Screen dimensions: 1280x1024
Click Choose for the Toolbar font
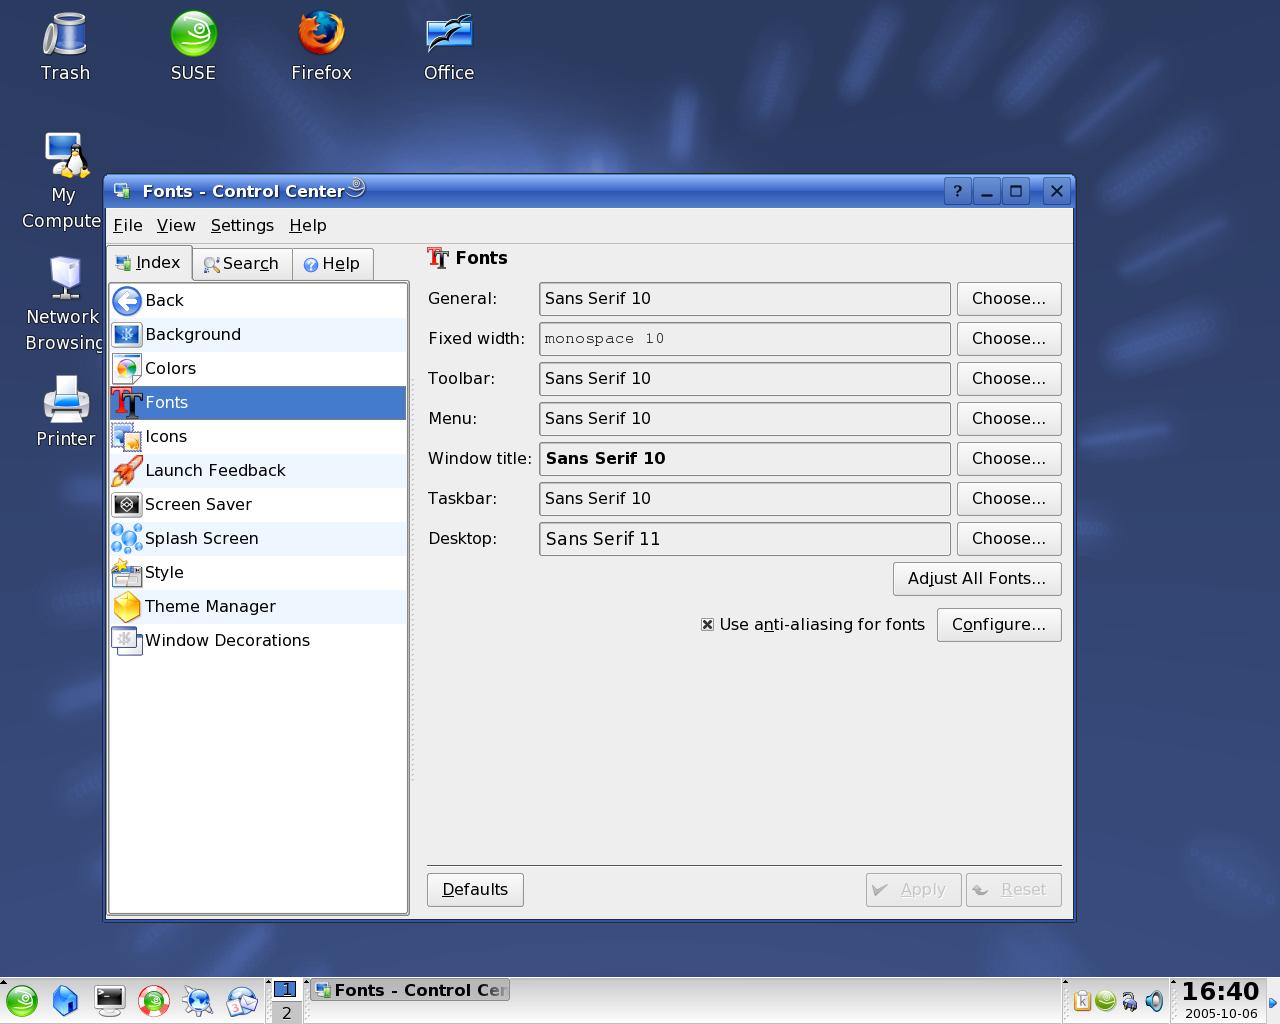point(1009,378)
